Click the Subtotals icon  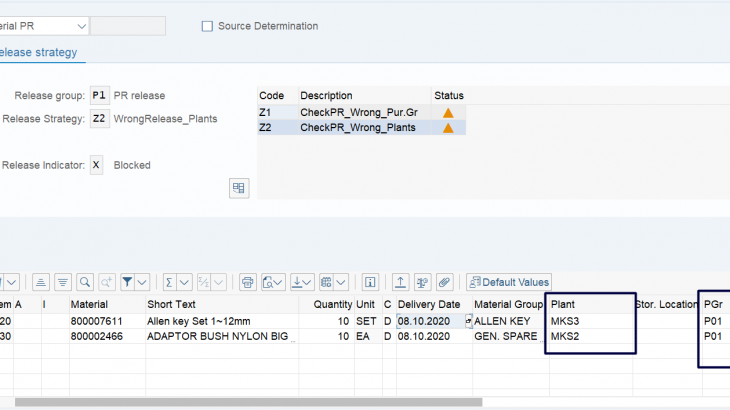204,282
